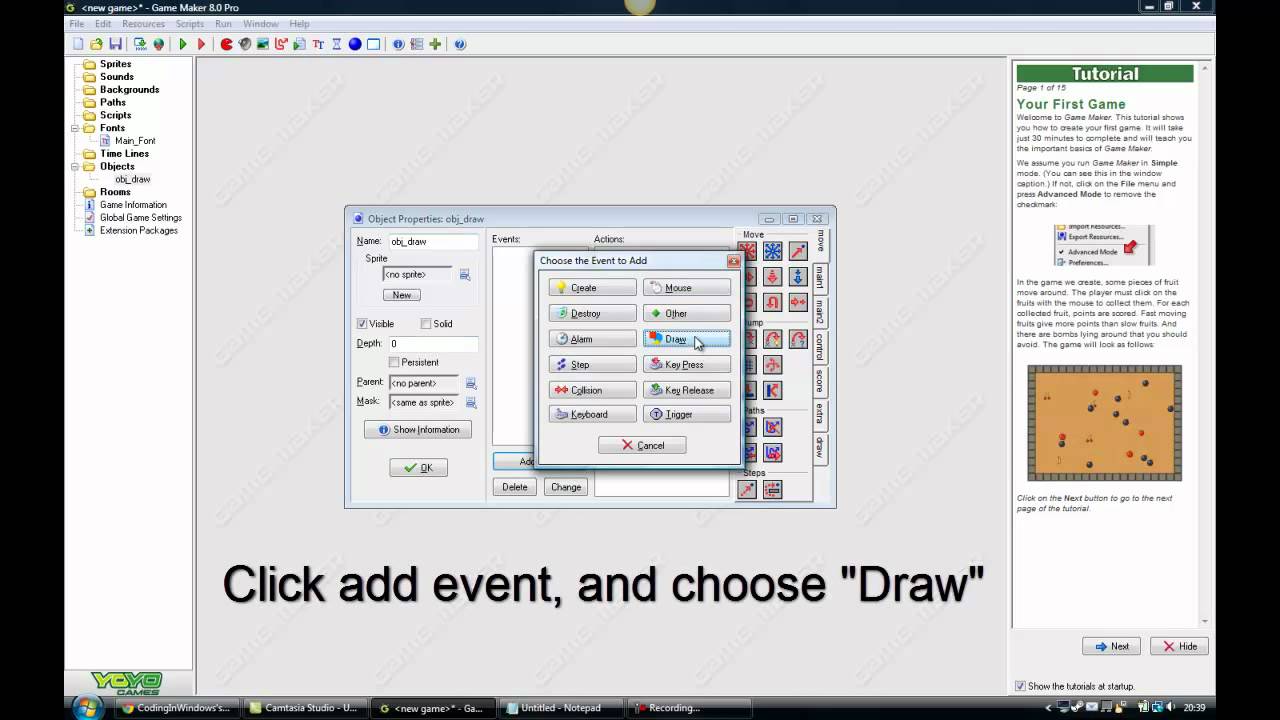Open a game file via folder icon
The height and width of the screenshot is (720, 1280).
point(96,44)
